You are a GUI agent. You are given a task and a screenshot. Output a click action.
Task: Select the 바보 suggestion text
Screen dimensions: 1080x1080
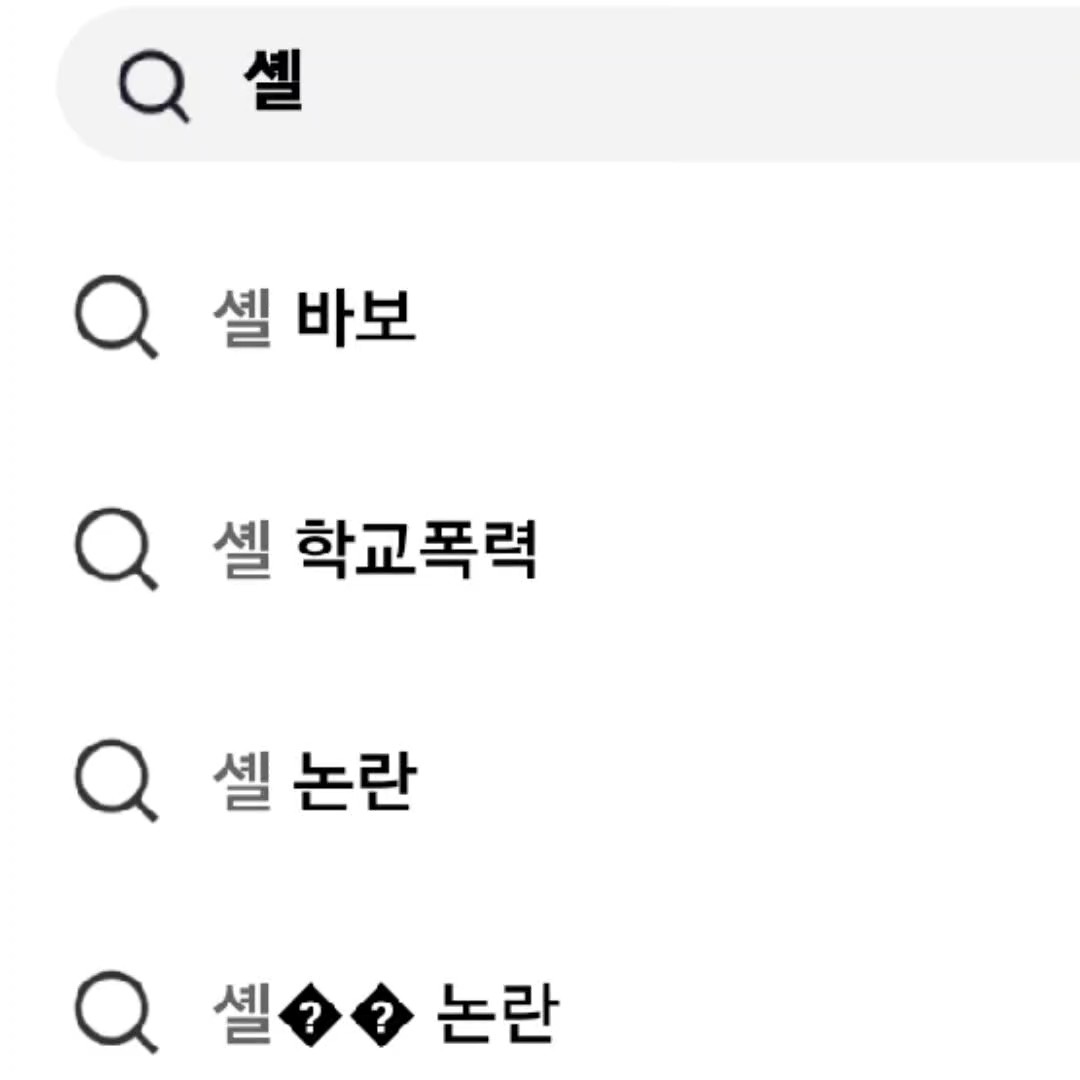pyautogui.click(x=356, y=317)
